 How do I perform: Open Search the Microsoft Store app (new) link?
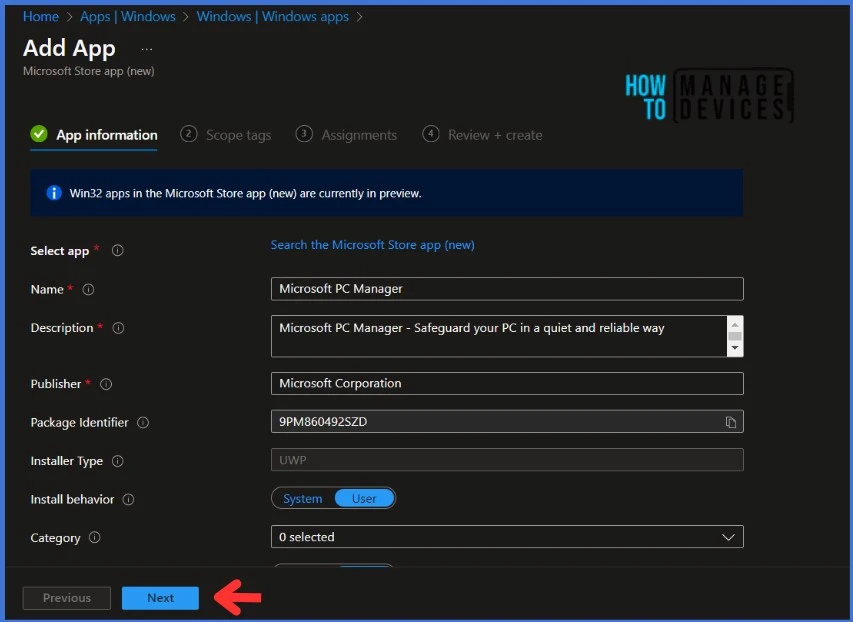coord(373,245)
